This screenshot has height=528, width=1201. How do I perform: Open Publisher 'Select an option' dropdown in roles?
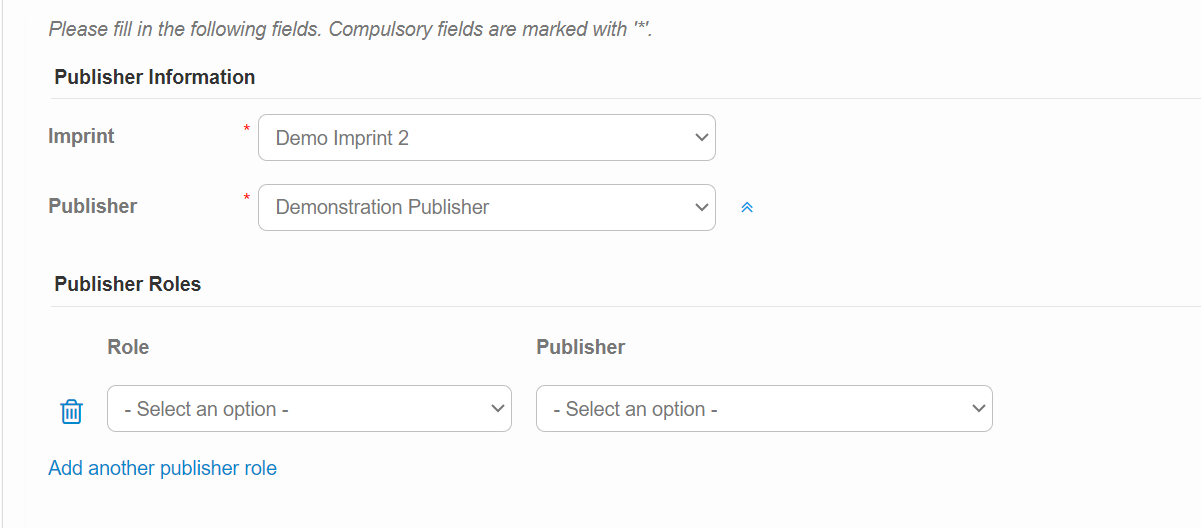point(764,408)
